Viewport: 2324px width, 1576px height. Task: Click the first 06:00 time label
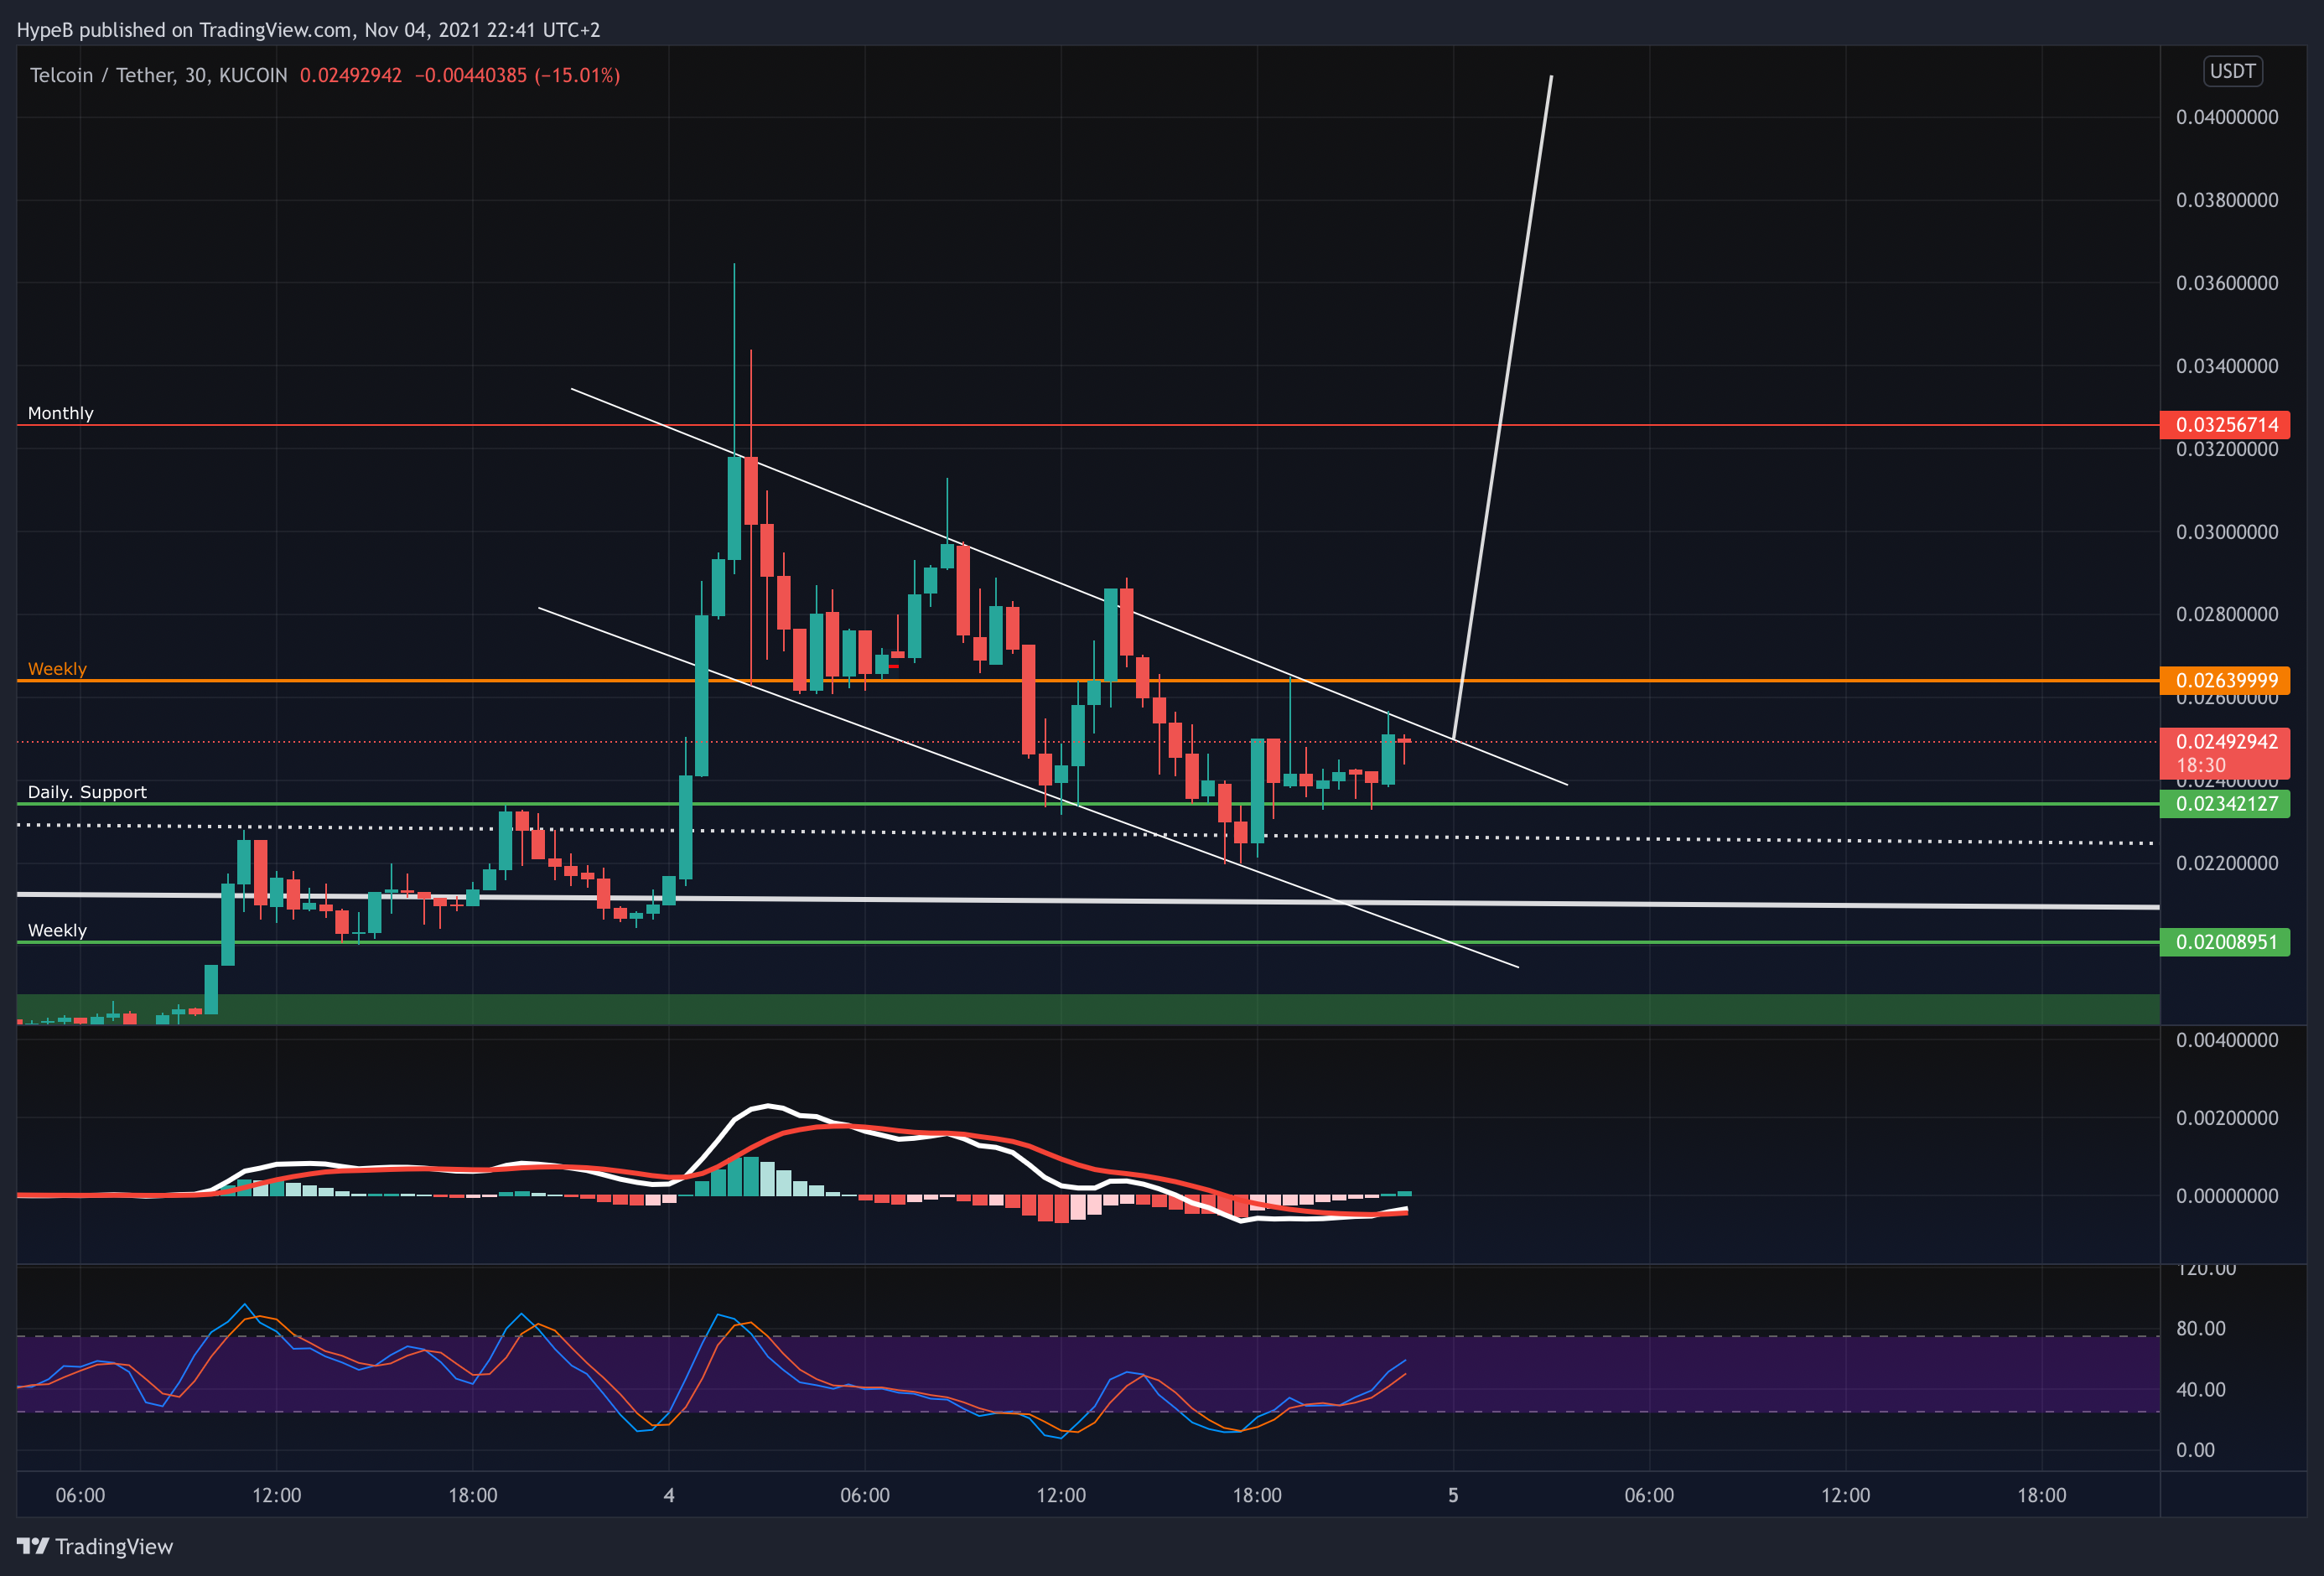[x=80, y=1496]
